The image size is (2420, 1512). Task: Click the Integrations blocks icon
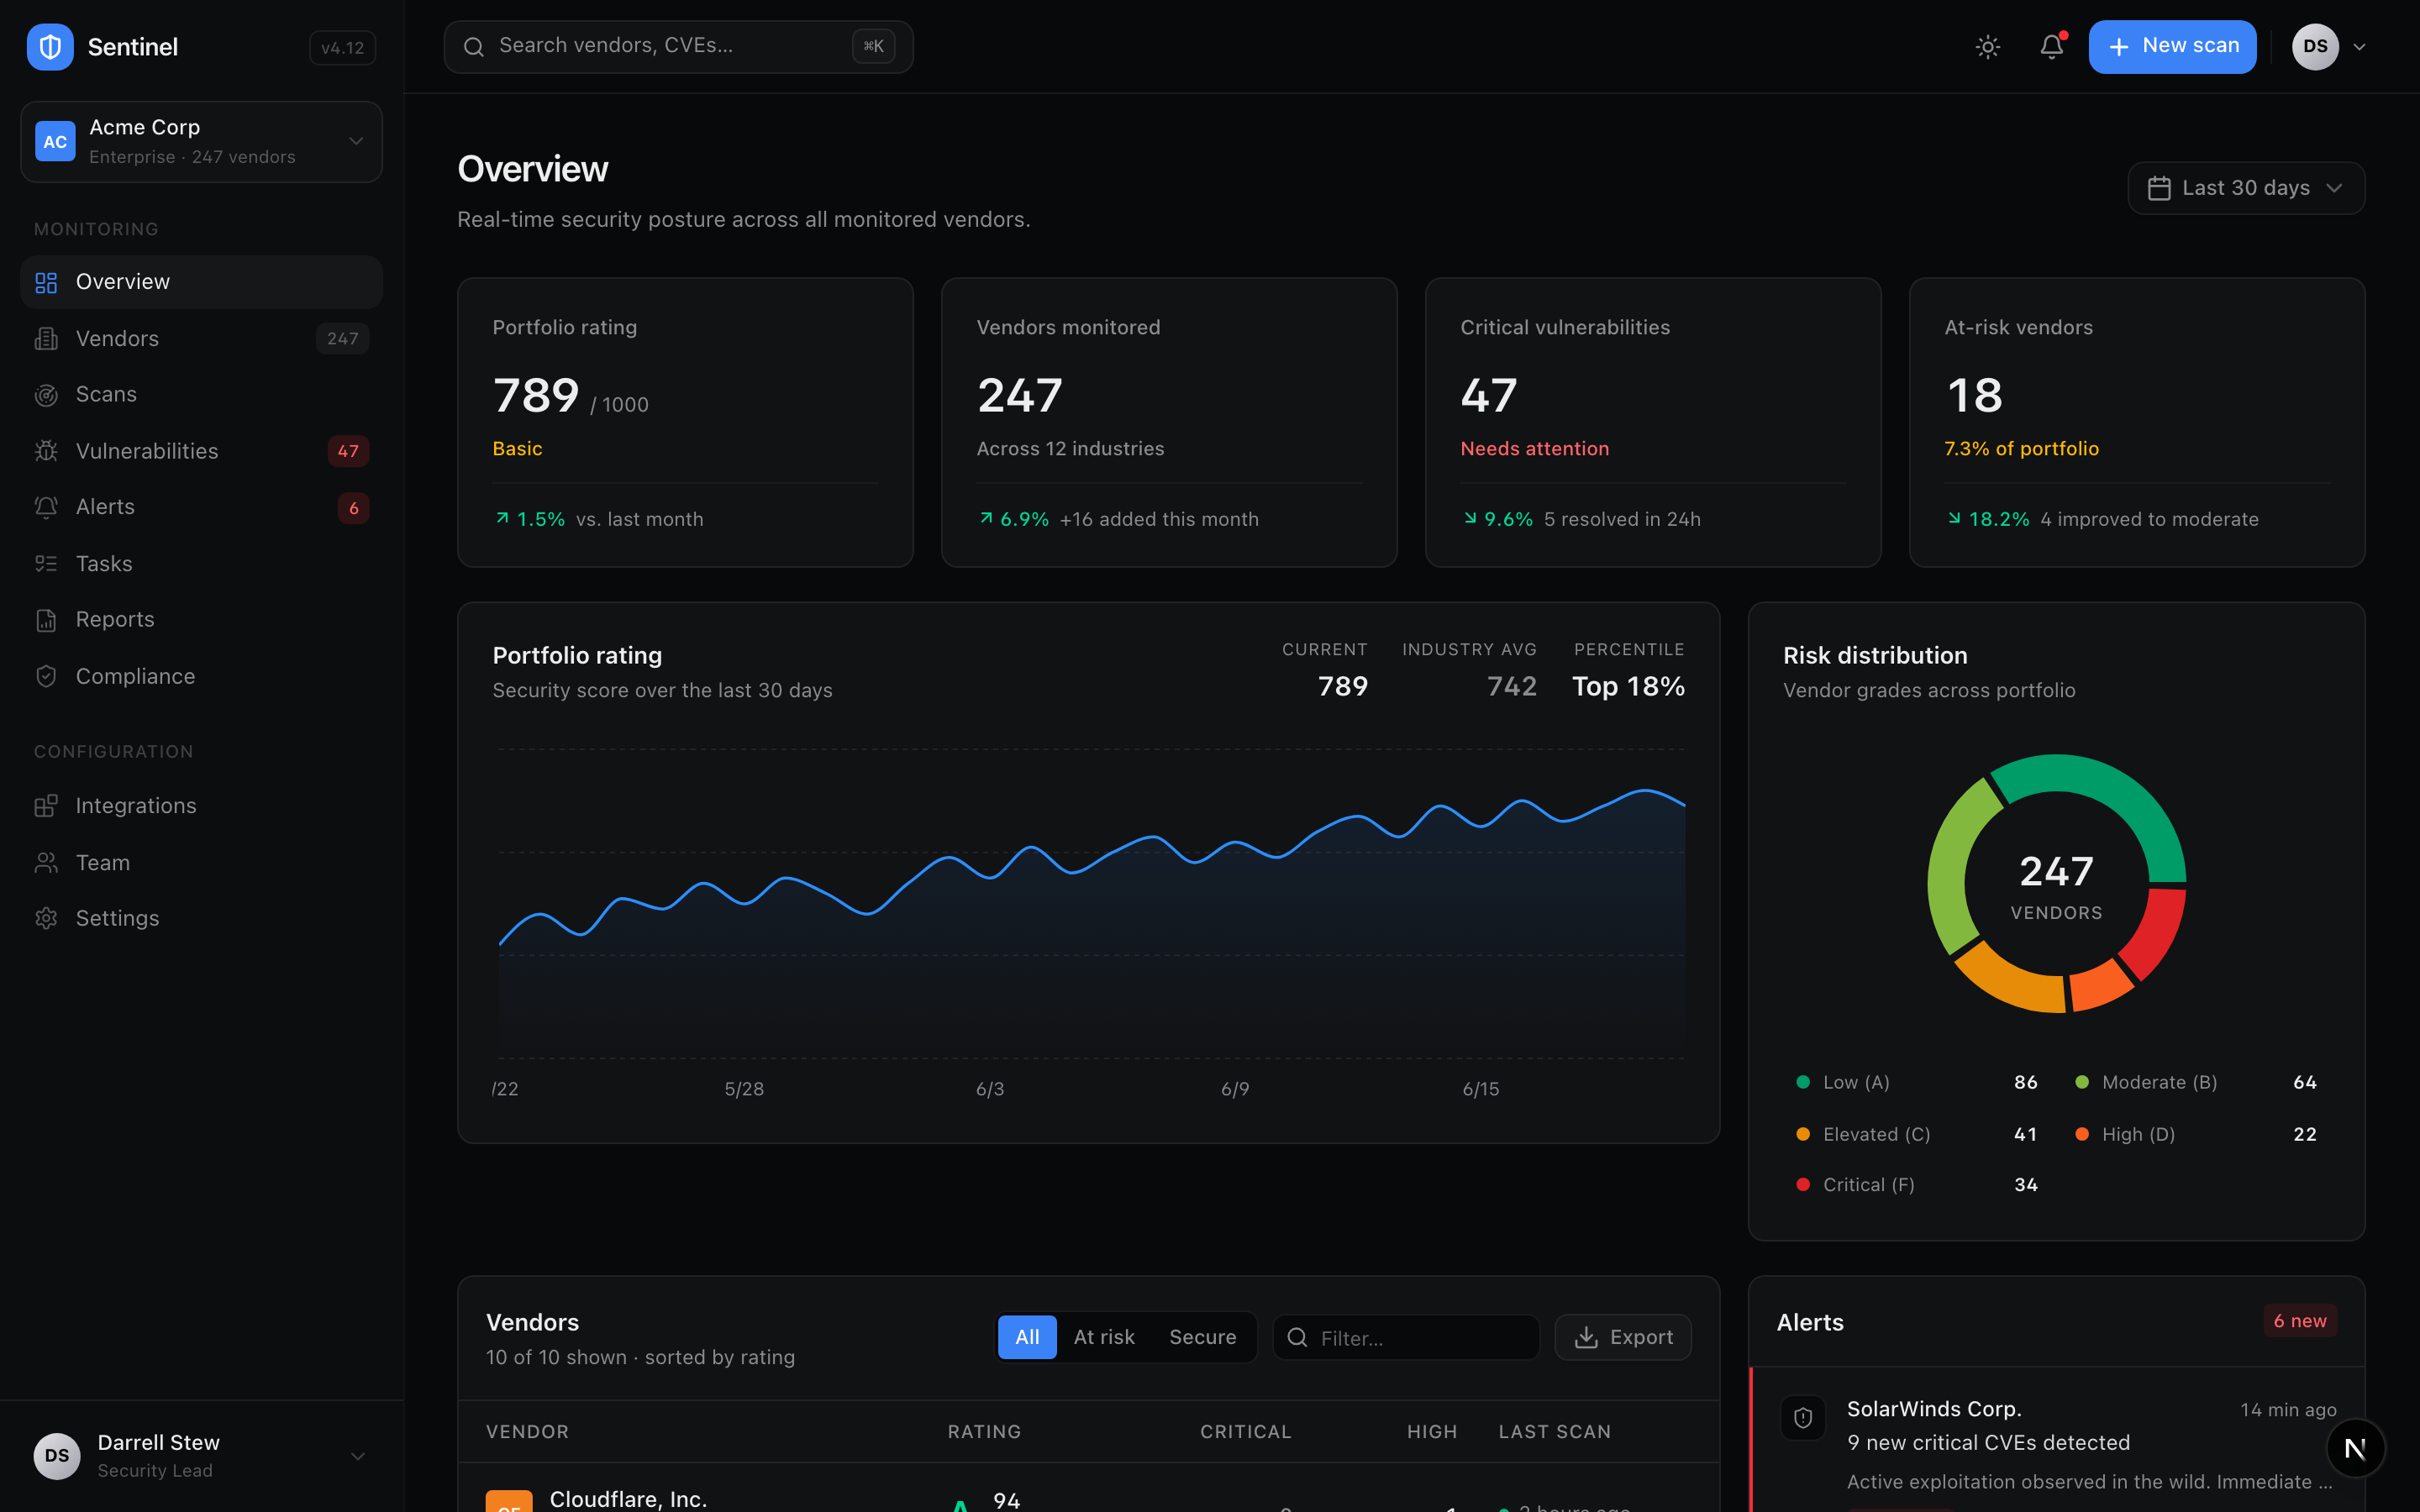click(46, 806)
